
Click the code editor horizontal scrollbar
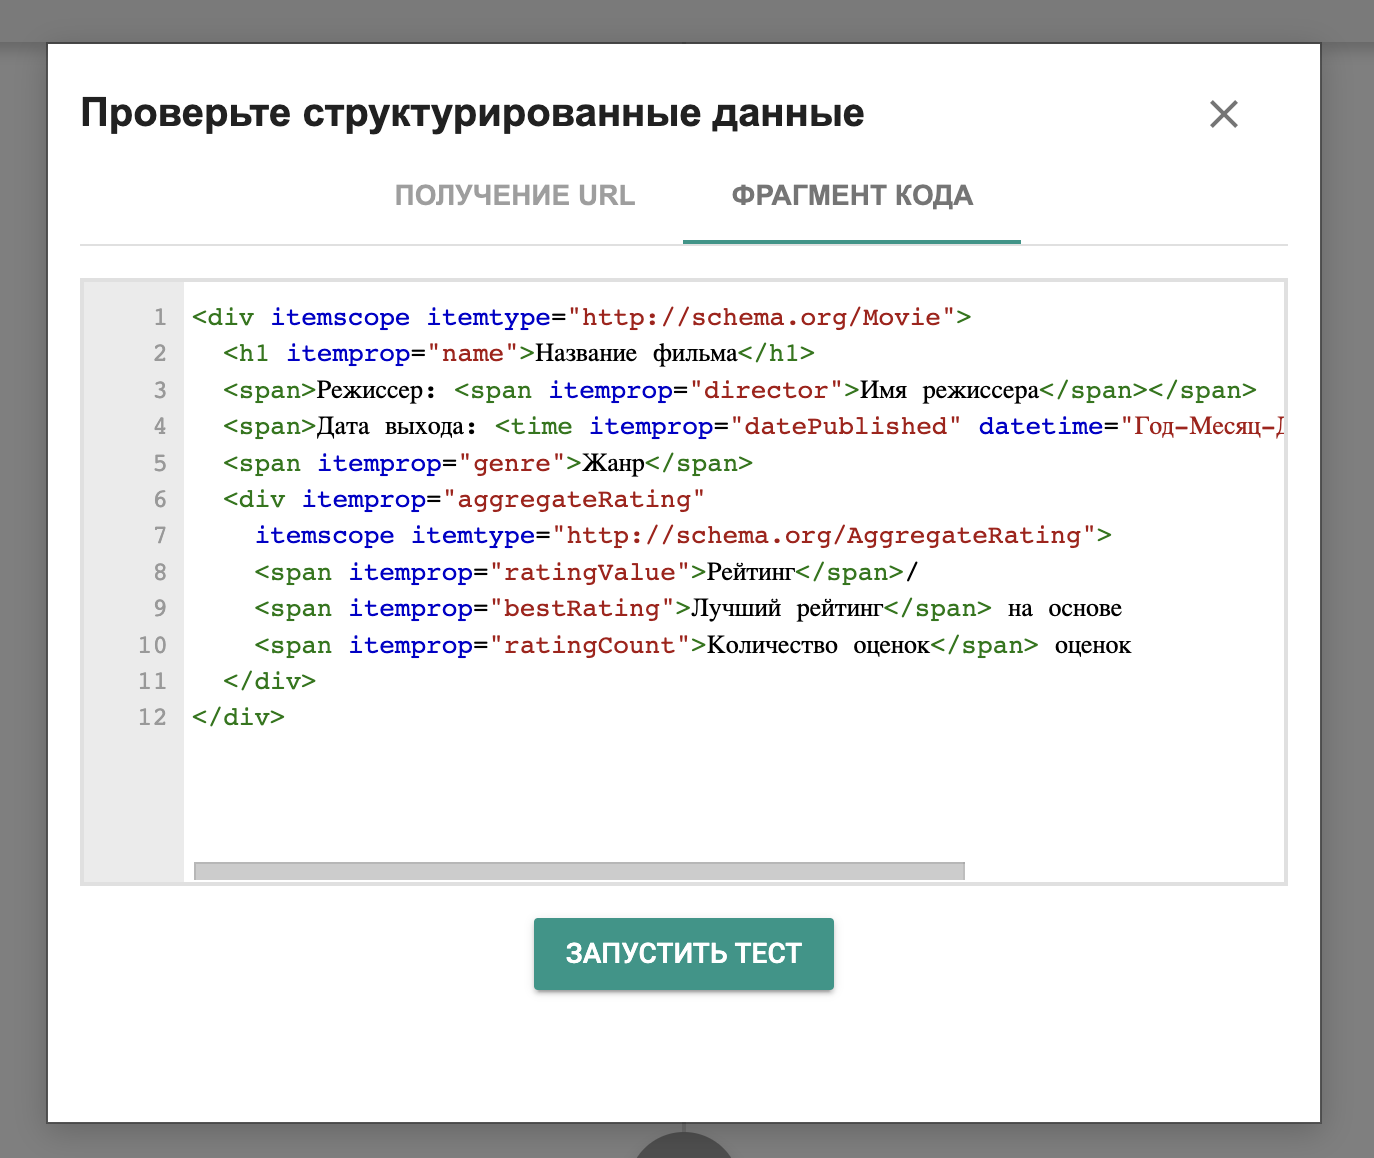tap(579, 871)
